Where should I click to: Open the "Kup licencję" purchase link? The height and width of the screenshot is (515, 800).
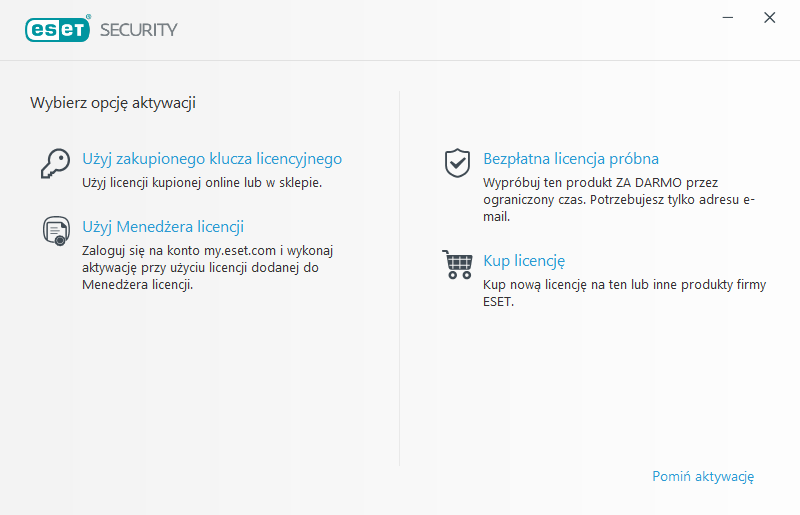(x=524, y=261)
